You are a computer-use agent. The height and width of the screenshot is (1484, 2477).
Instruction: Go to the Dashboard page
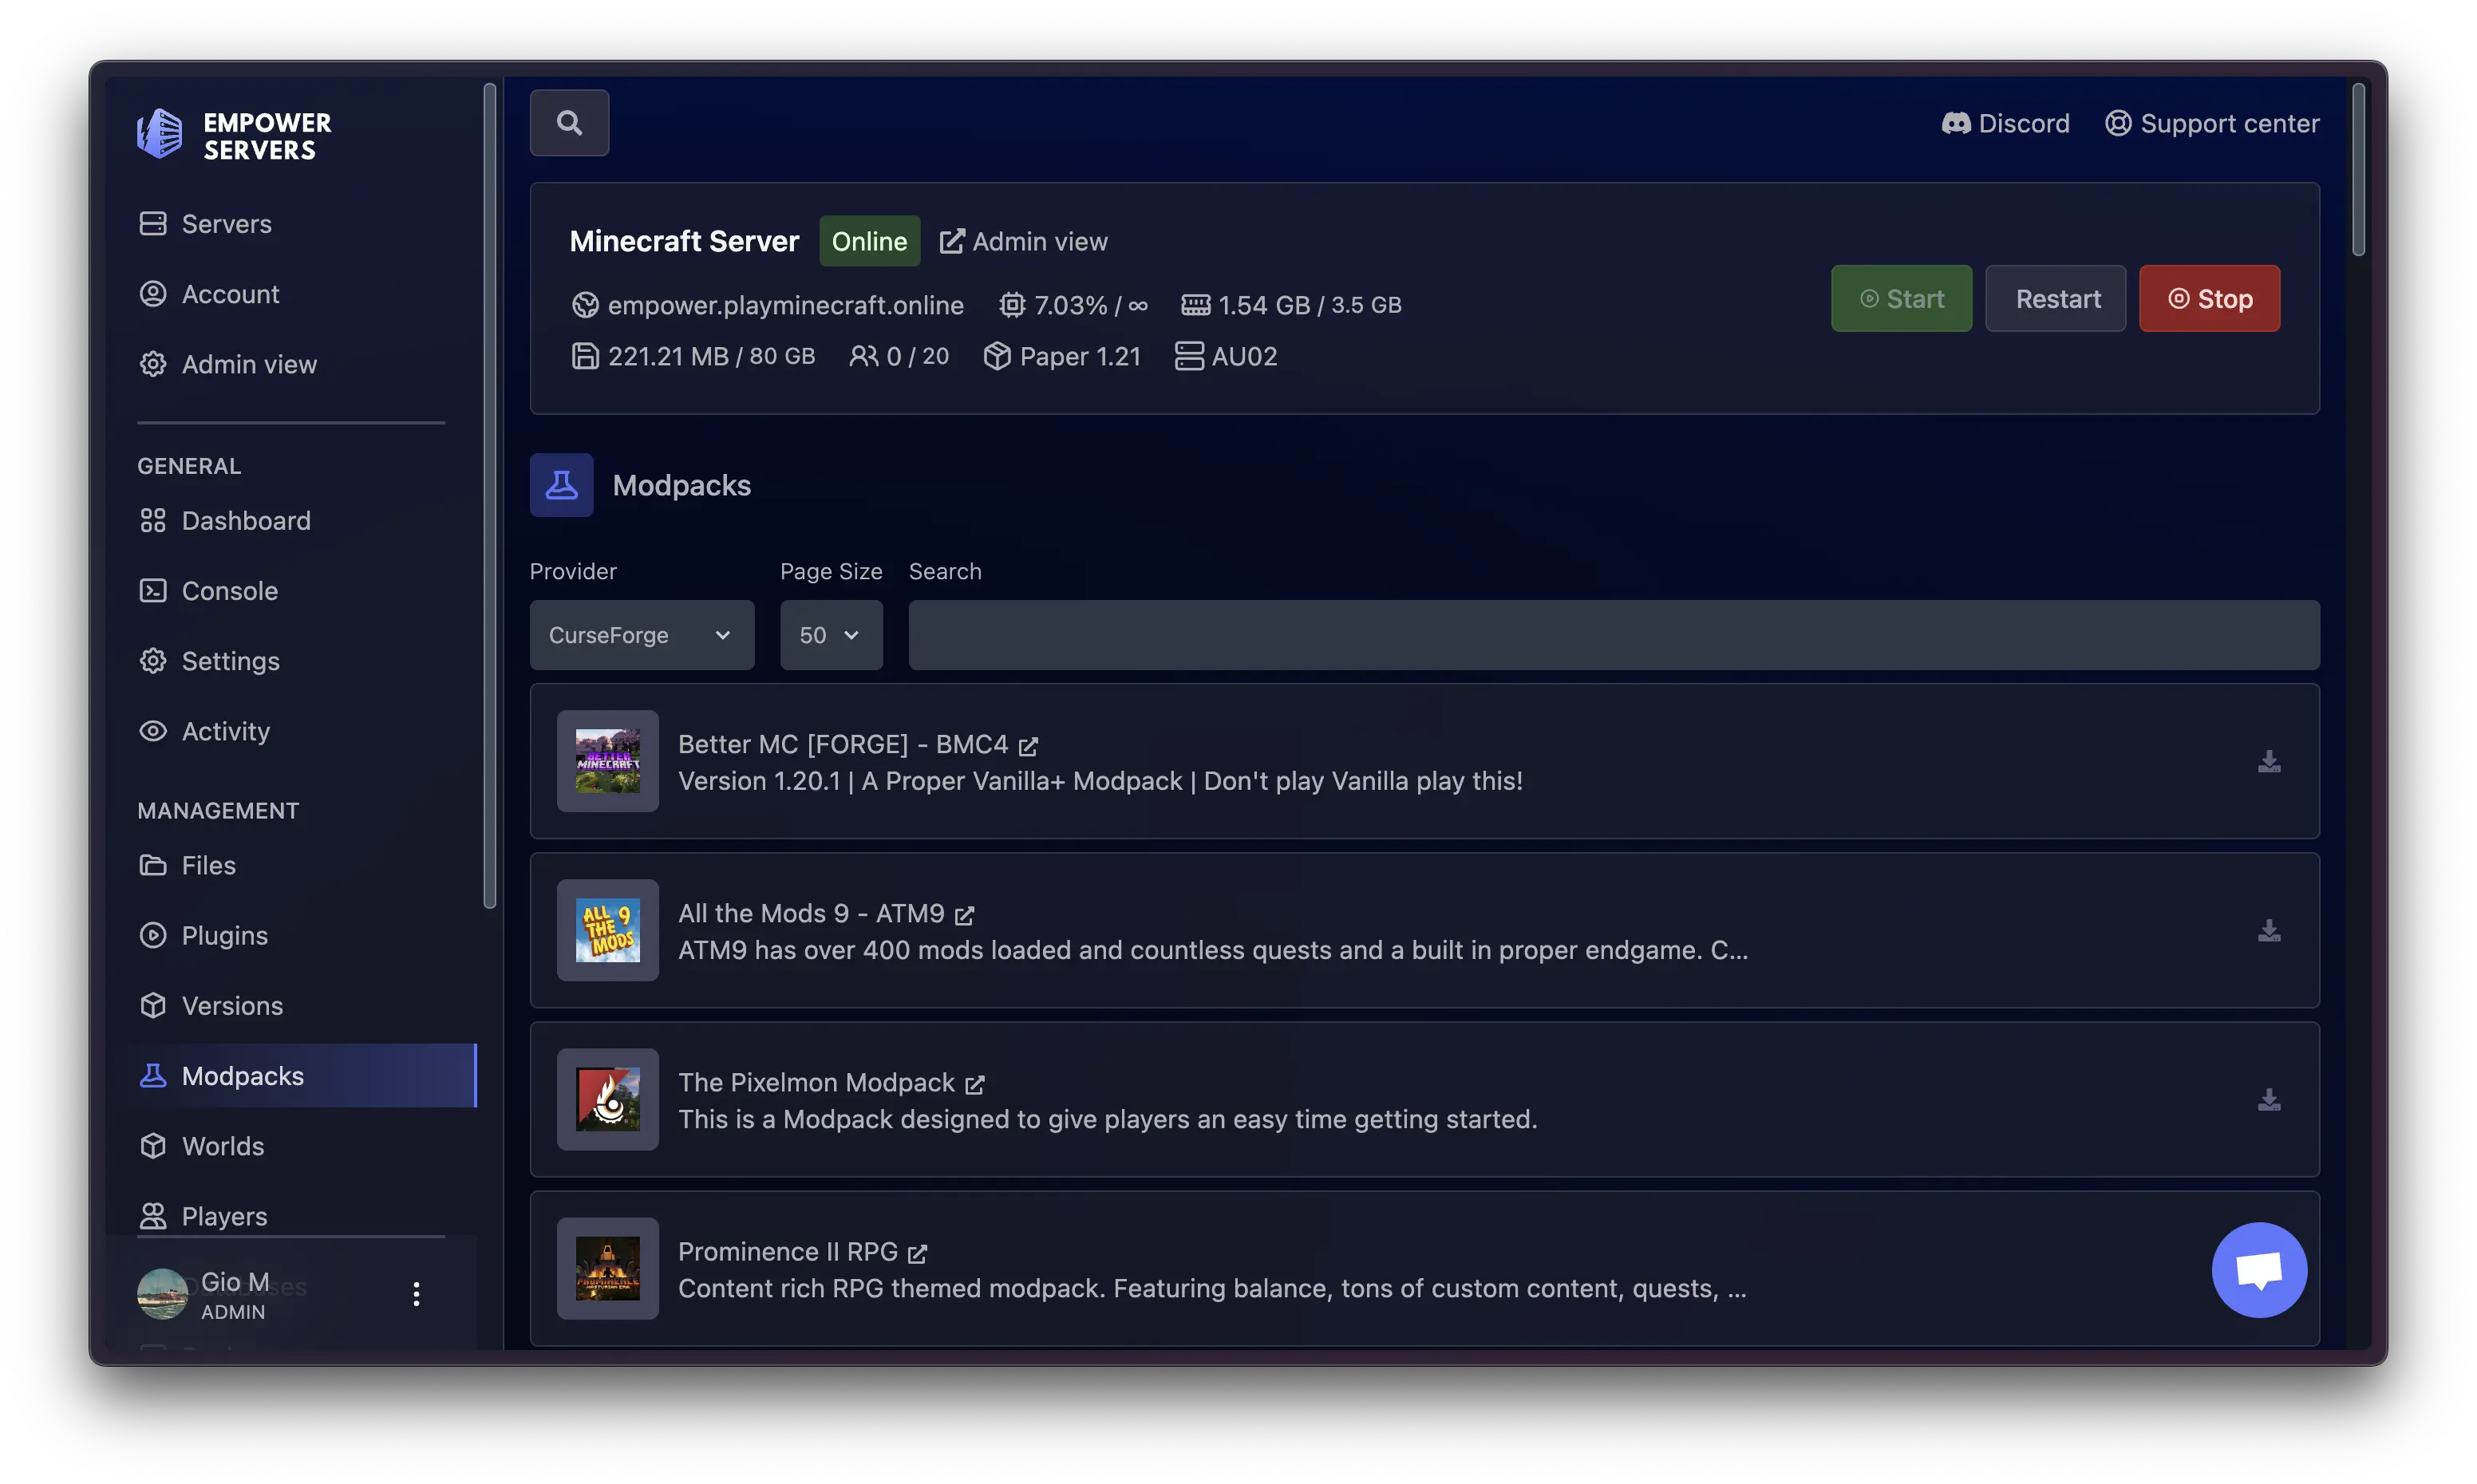(245, 520)
